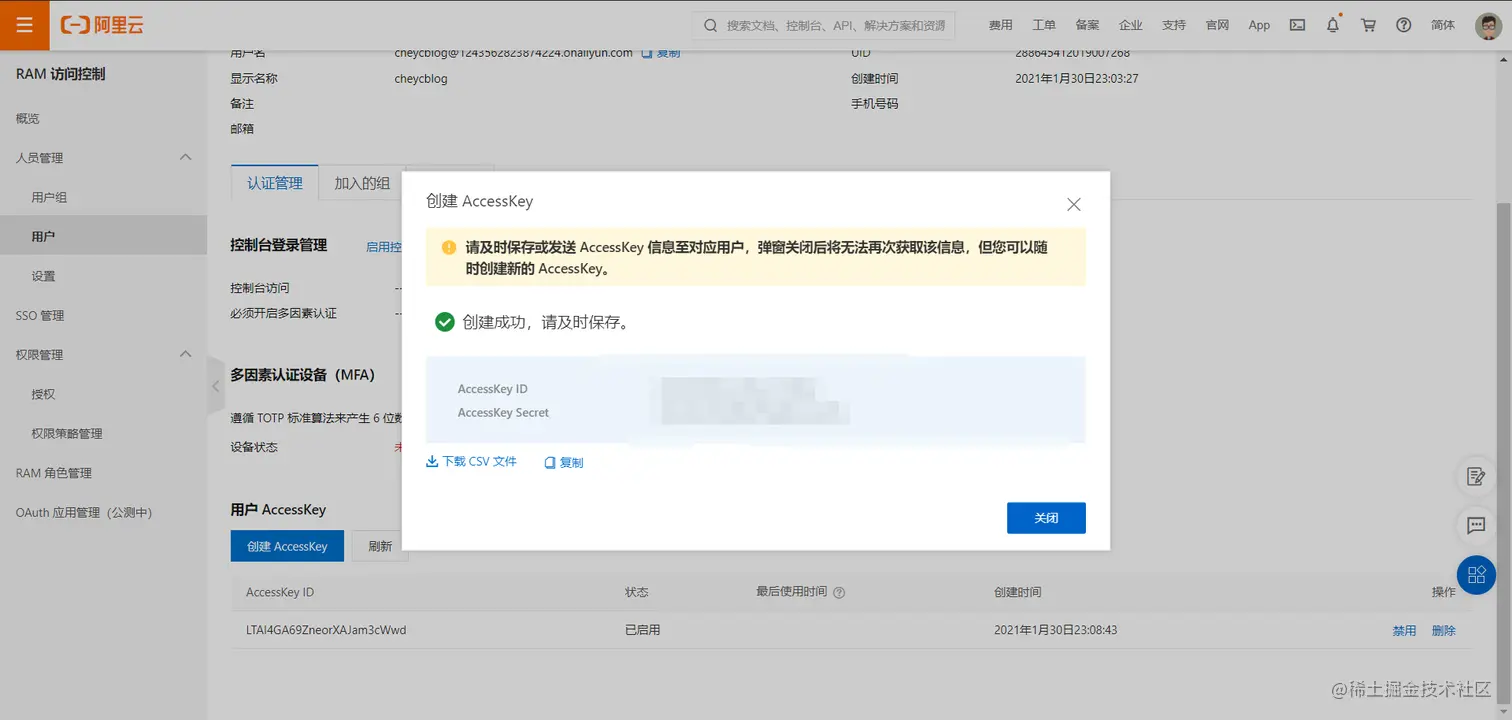Open SSO 管理 in sidebar

point(40,316)
